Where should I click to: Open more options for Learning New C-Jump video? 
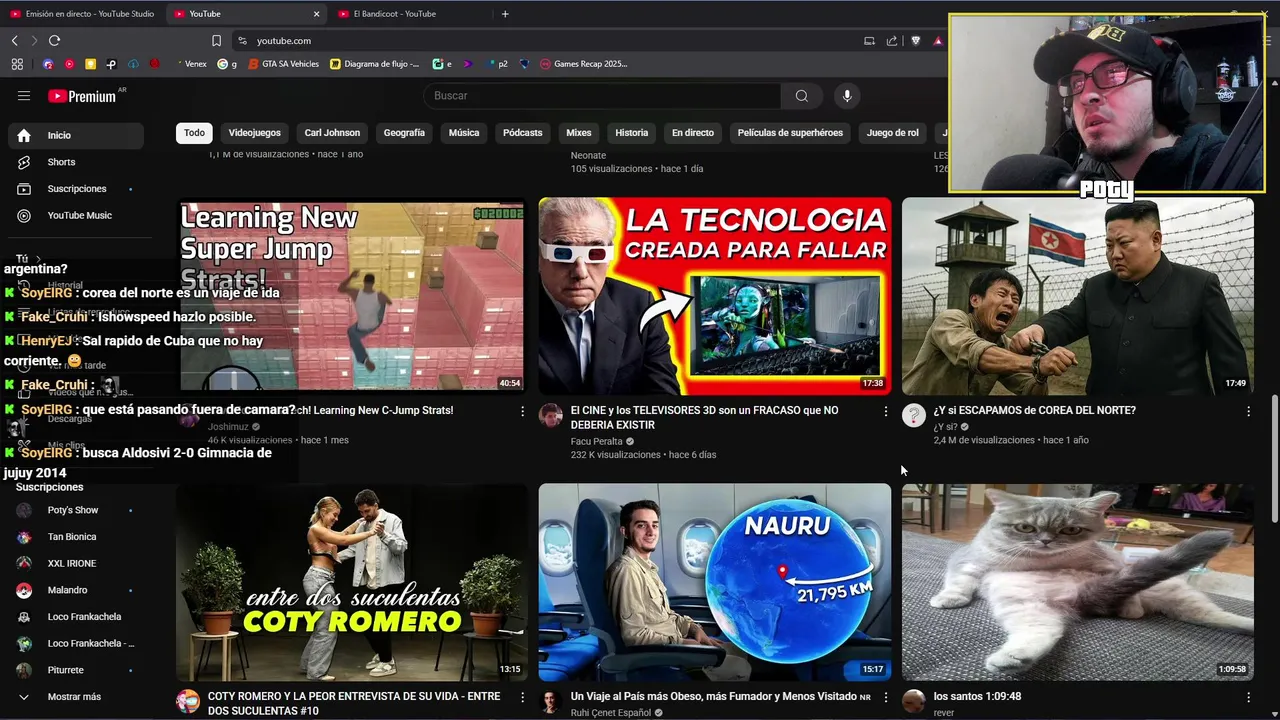(x=522, y=411)
